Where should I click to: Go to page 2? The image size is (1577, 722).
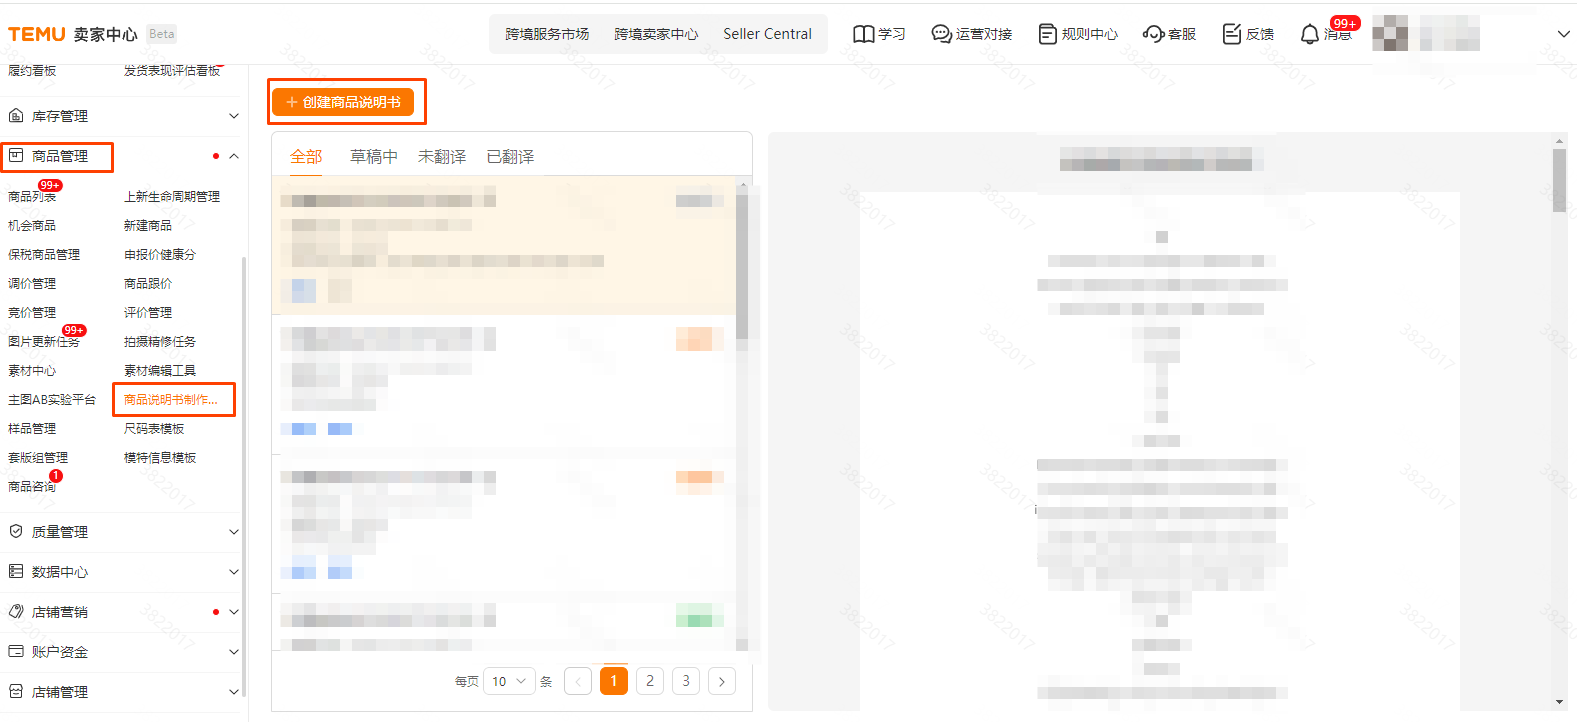tap(650, 681)
